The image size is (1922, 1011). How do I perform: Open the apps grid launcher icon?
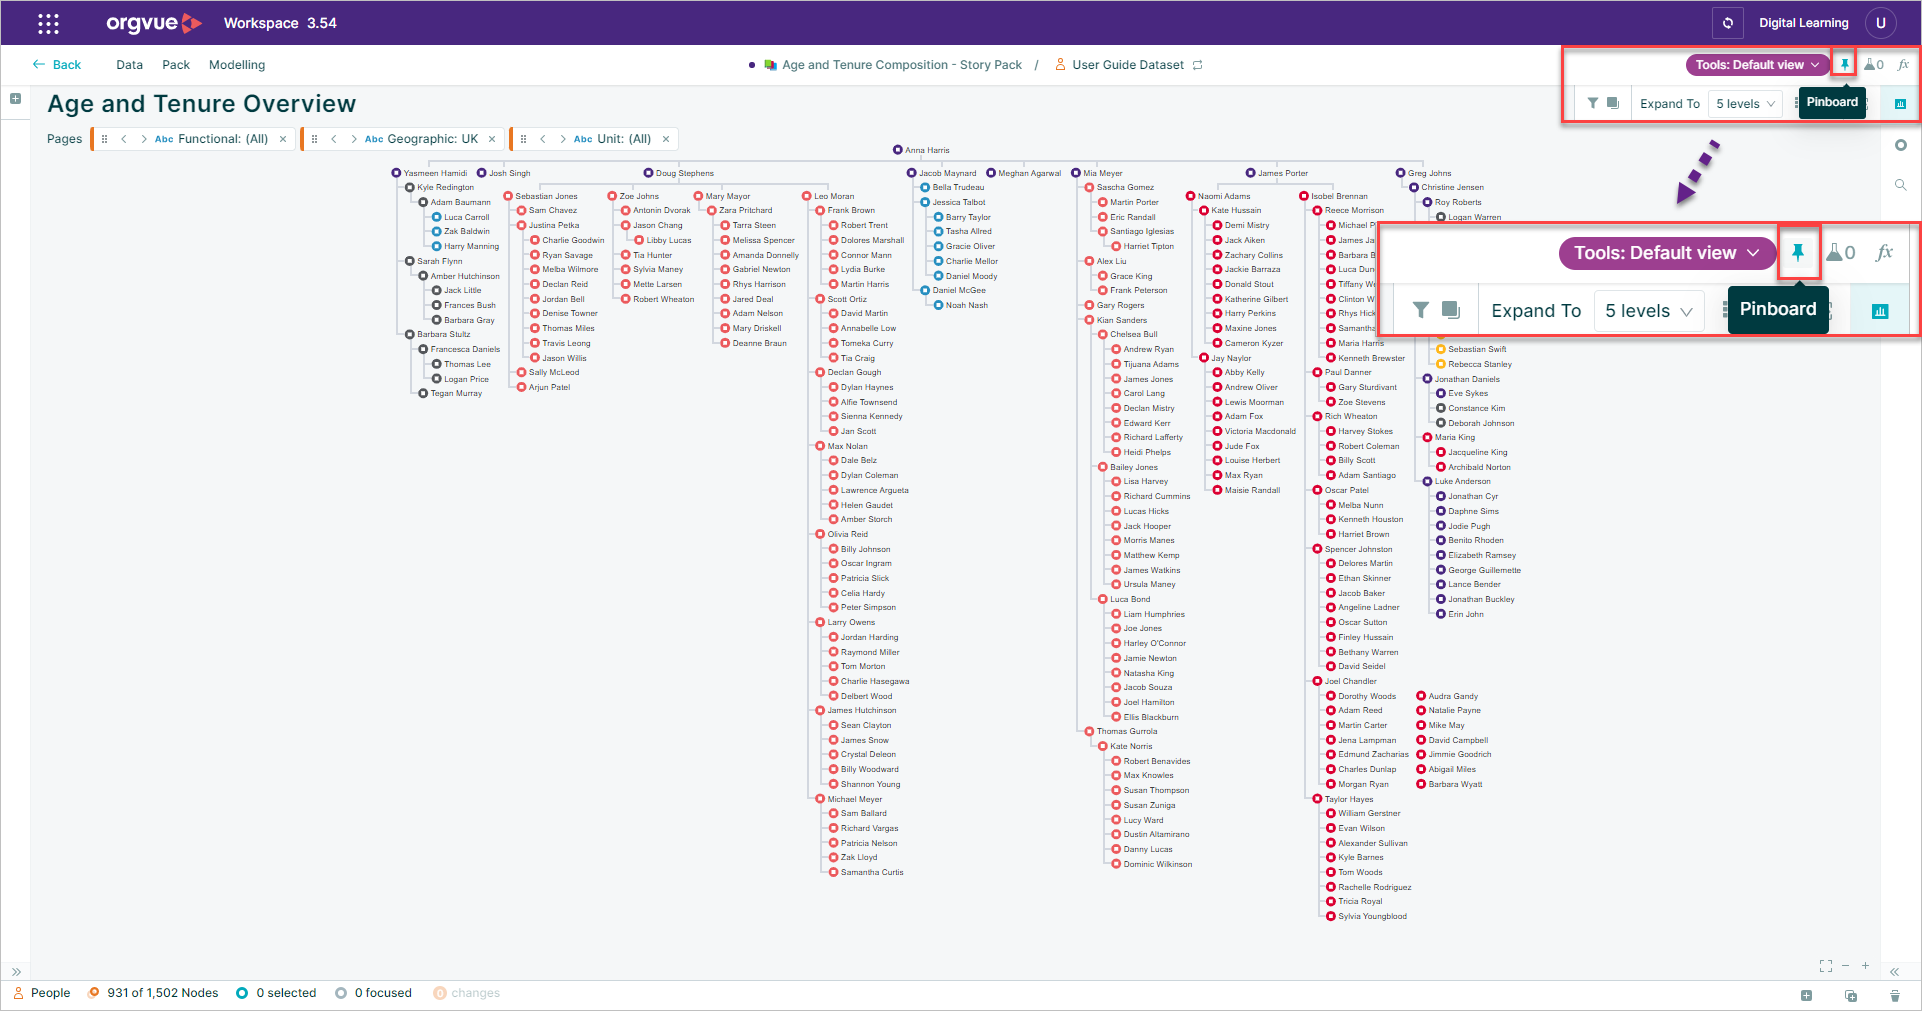point(48,23)
